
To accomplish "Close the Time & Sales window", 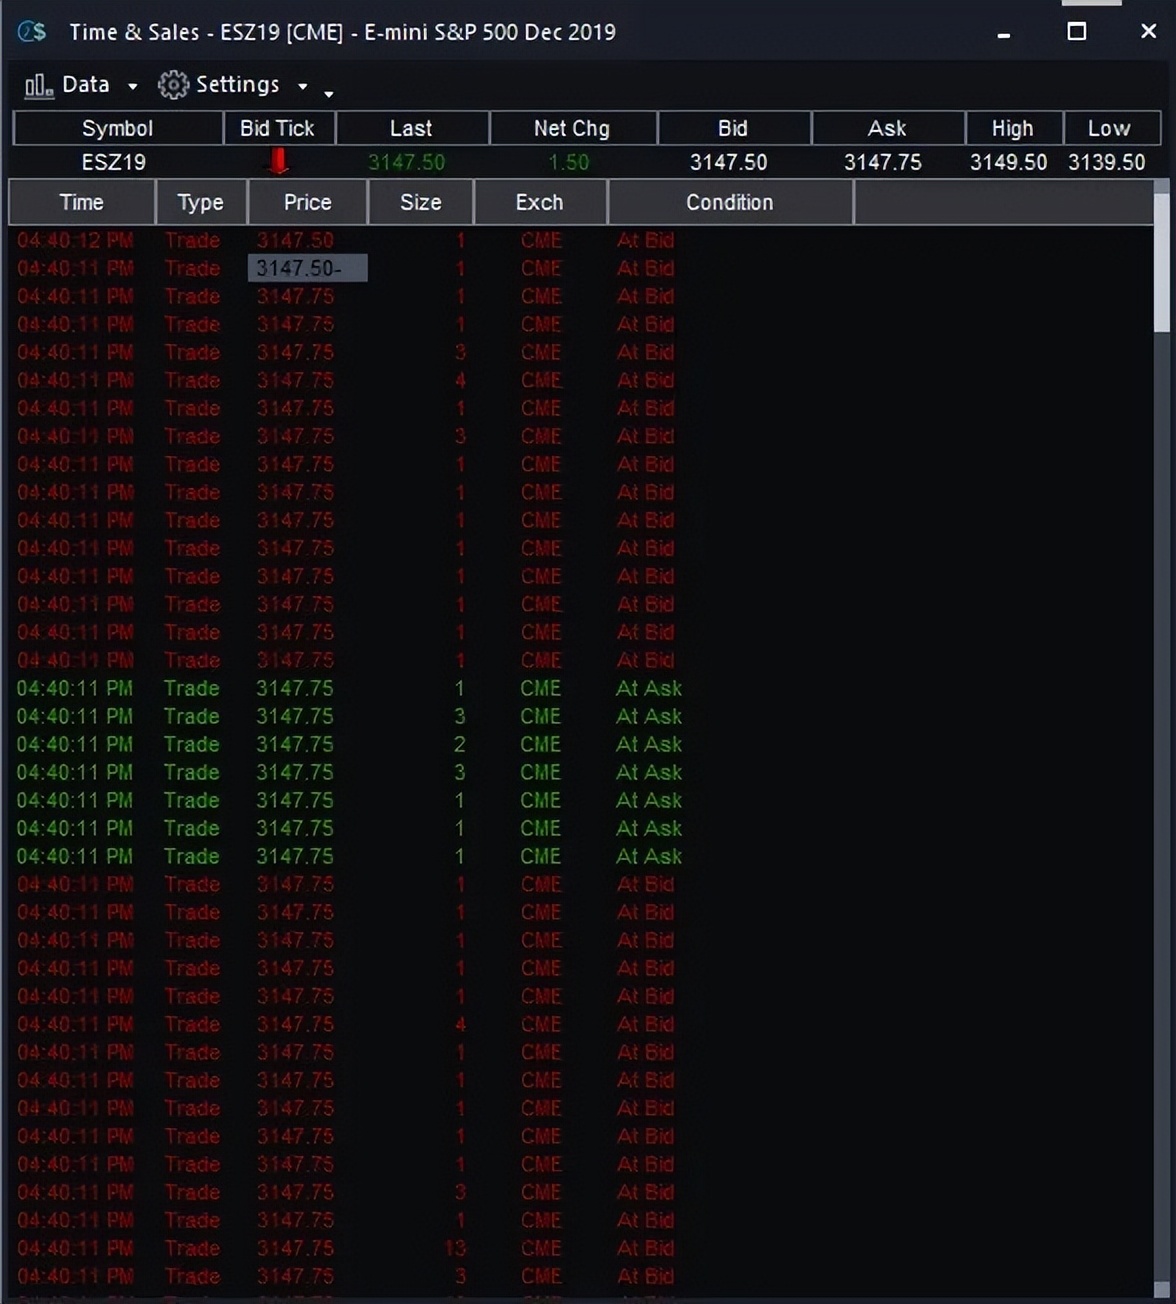I will pyautogui.click(x=1148, y=32).
